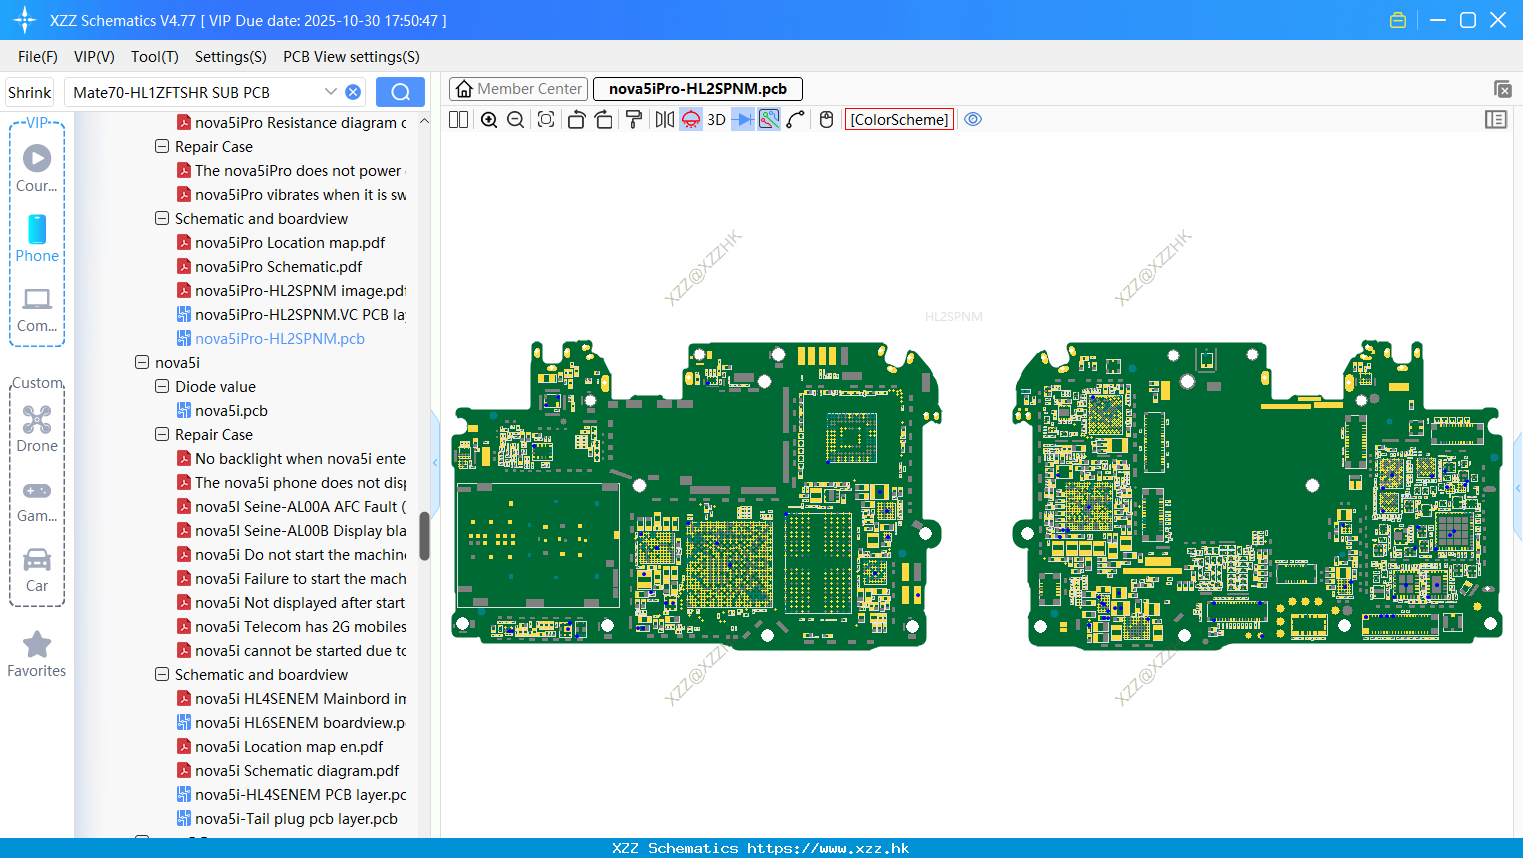Open the search box dropdown arrow
The width and height of the screenshot is (1523, 858).
coord(331,92)
